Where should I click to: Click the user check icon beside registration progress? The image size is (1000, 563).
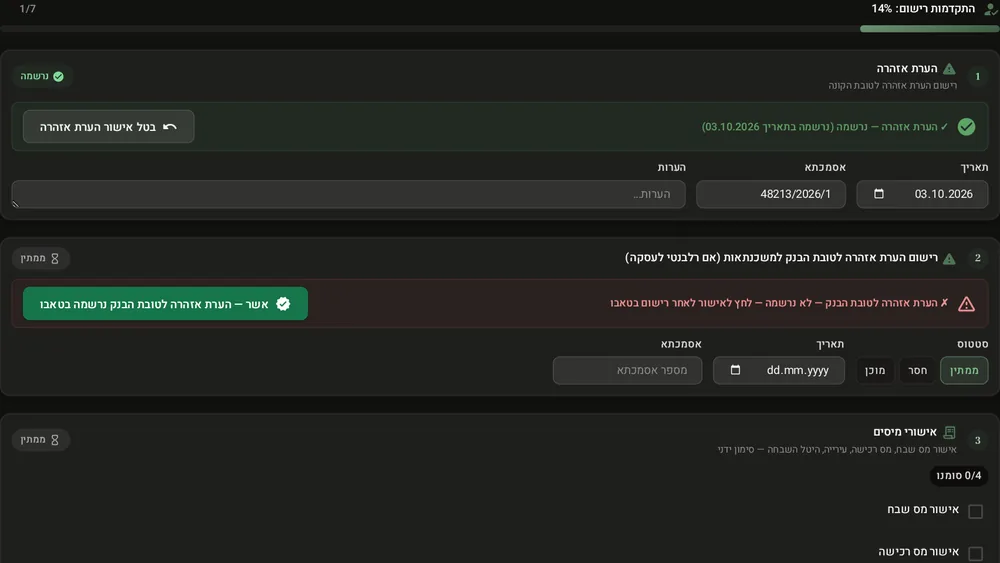(x=990, y=9)
